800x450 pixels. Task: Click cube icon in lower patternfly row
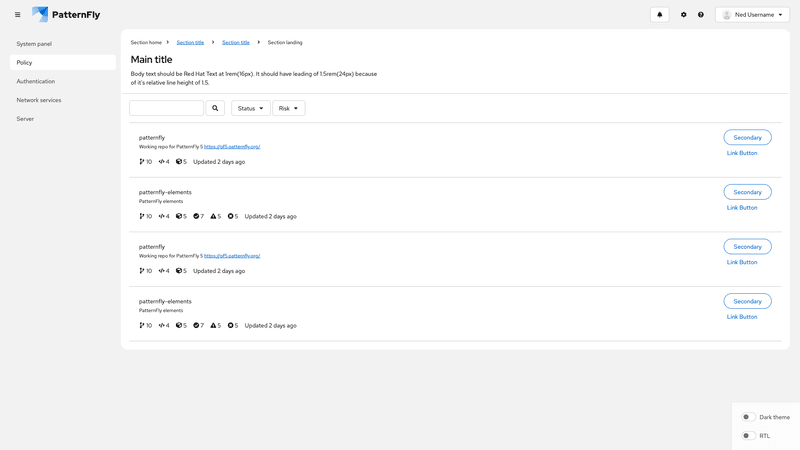pos(179,271)
